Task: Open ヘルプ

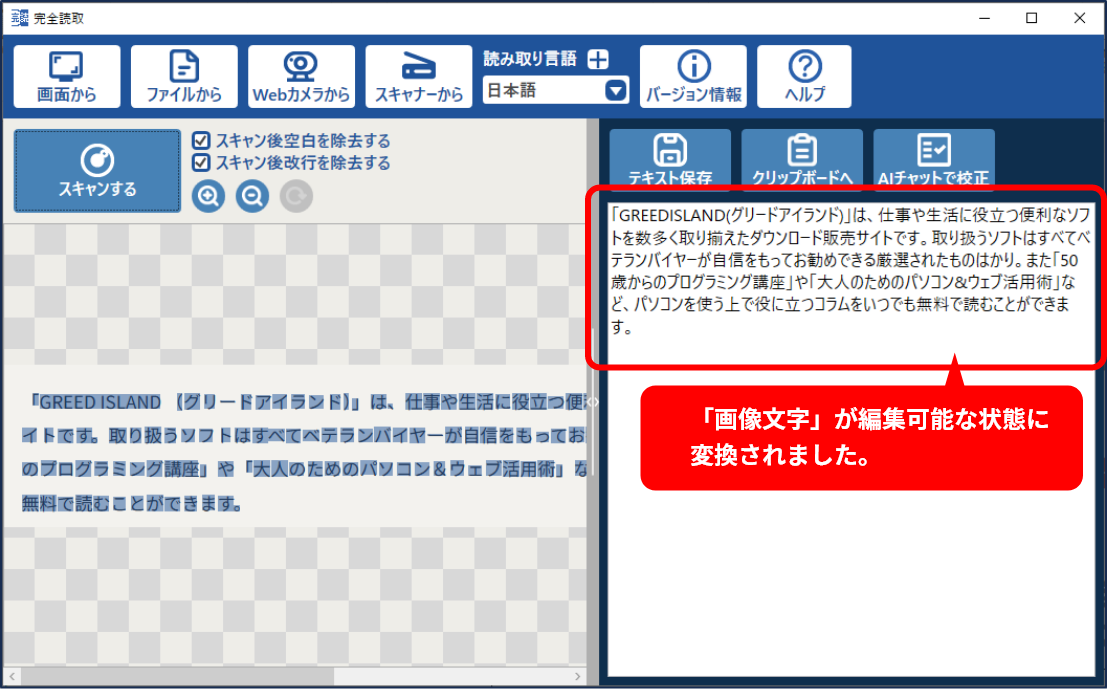Action: (x=804, y=77)
